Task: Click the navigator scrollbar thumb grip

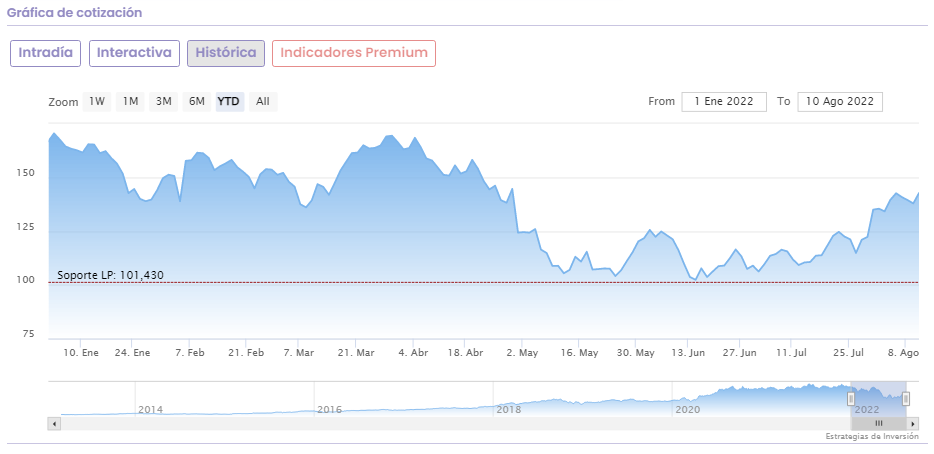Action: pyautogui.click(x=878, y=424)
